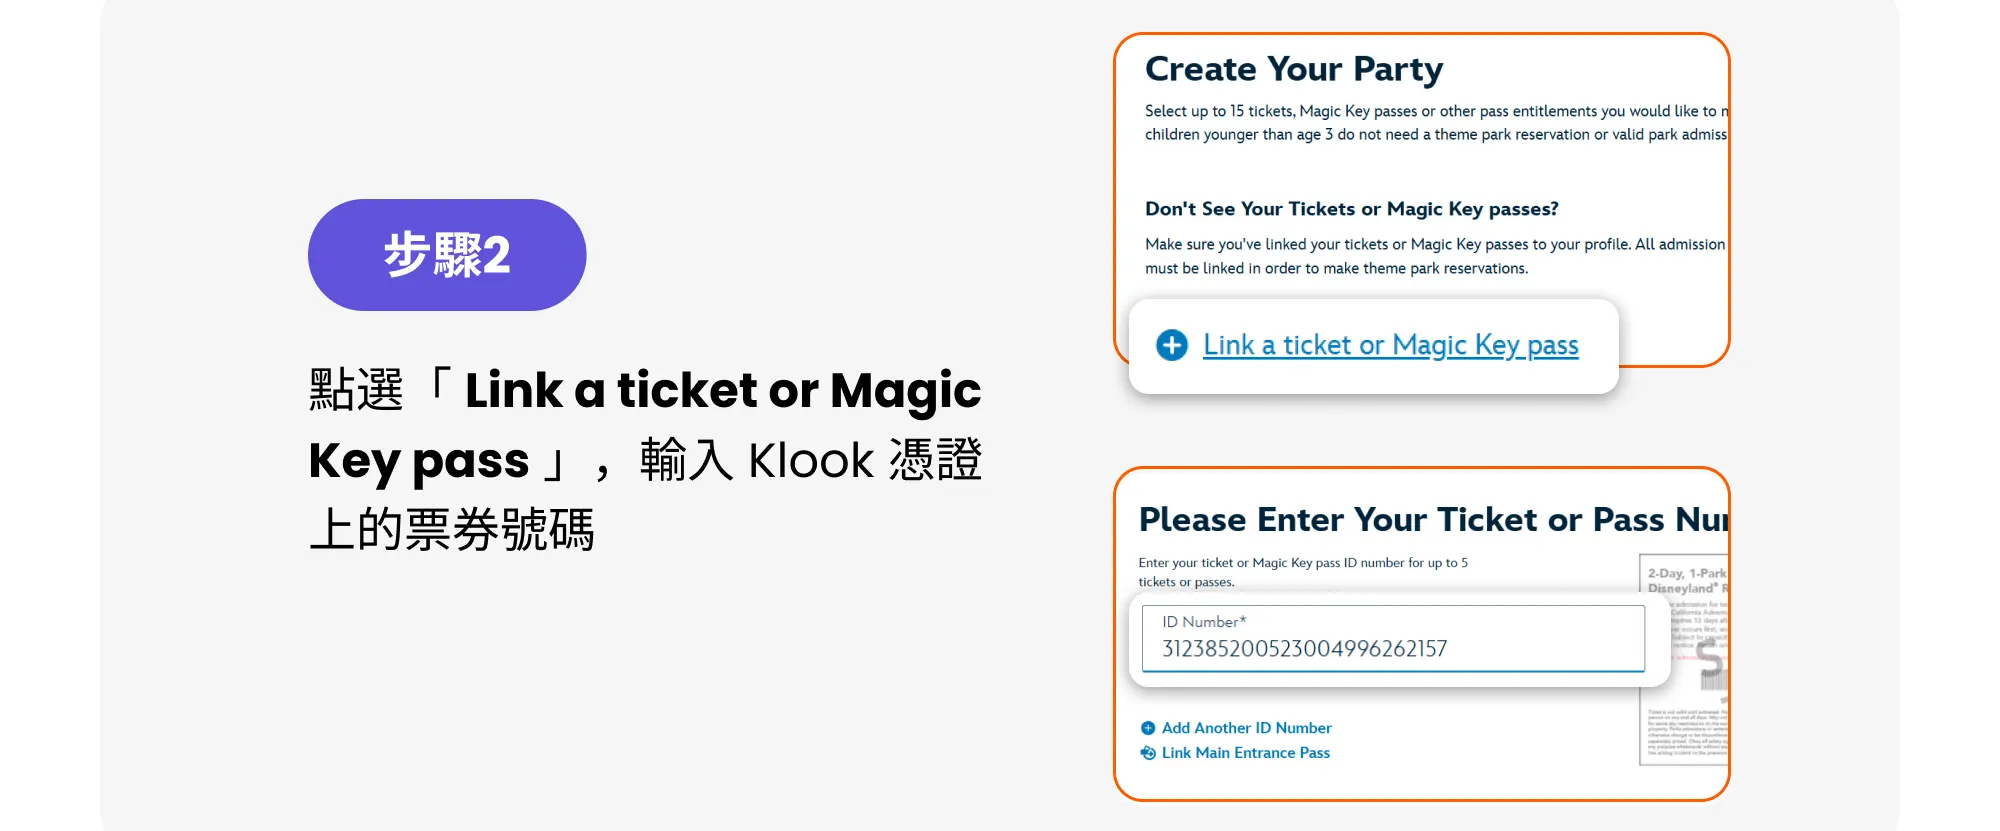
Task: Click Add Another ID Number link
Action: (x=1246, y=728)
